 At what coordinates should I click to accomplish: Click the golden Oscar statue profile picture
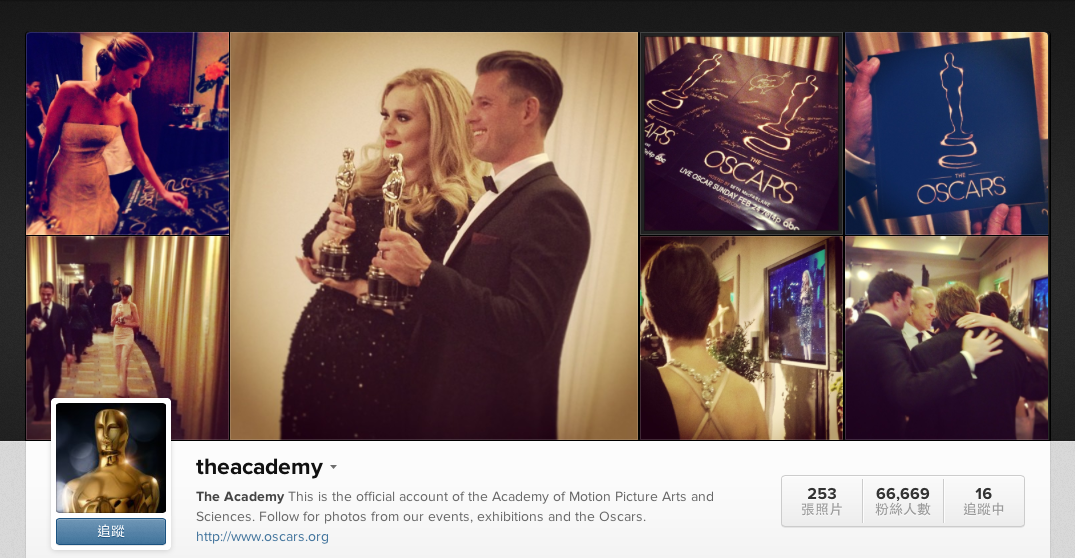coord(111,457)
